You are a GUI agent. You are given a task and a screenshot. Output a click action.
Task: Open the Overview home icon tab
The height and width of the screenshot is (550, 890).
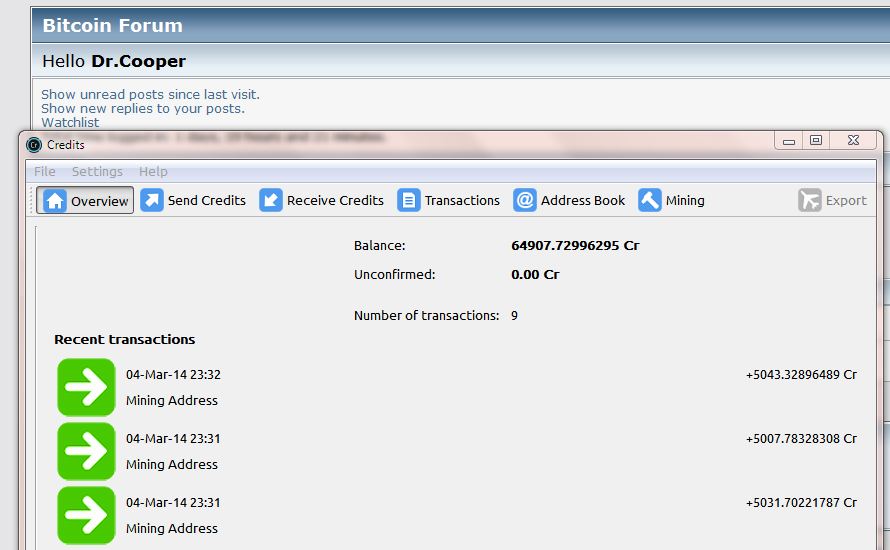[55, 200]
